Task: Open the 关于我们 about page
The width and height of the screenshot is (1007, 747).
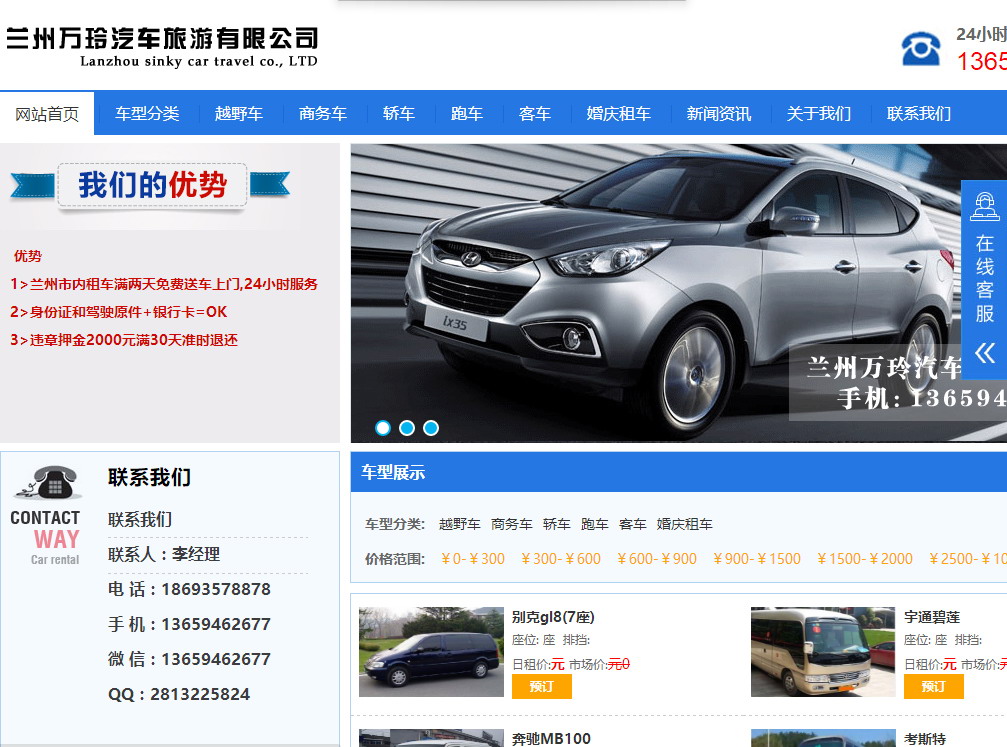Action: click(819, 114)
